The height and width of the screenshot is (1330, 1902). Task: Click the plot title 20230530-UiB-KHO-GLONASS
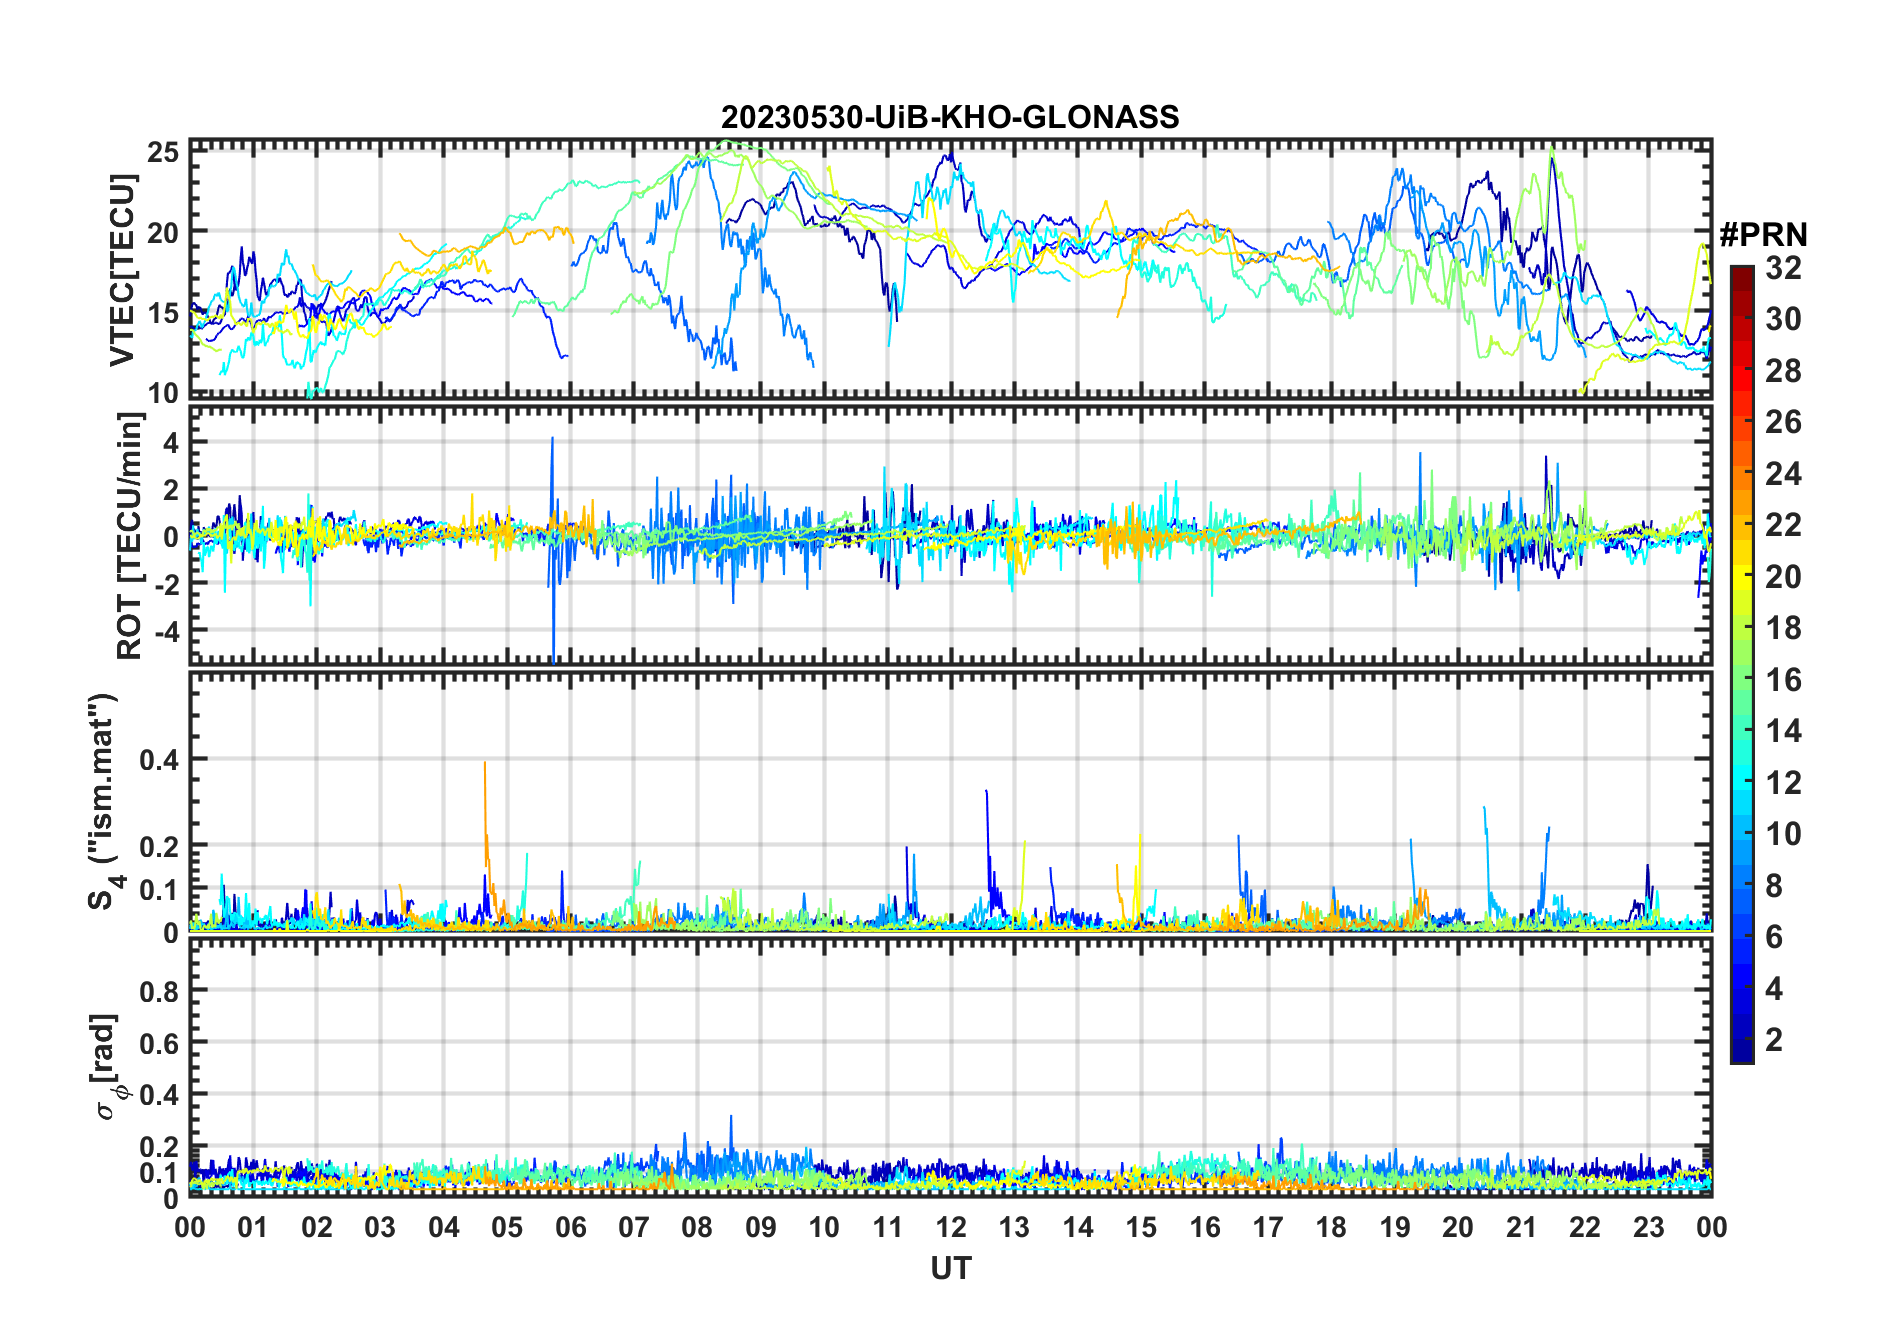click(x=950, y=117)
